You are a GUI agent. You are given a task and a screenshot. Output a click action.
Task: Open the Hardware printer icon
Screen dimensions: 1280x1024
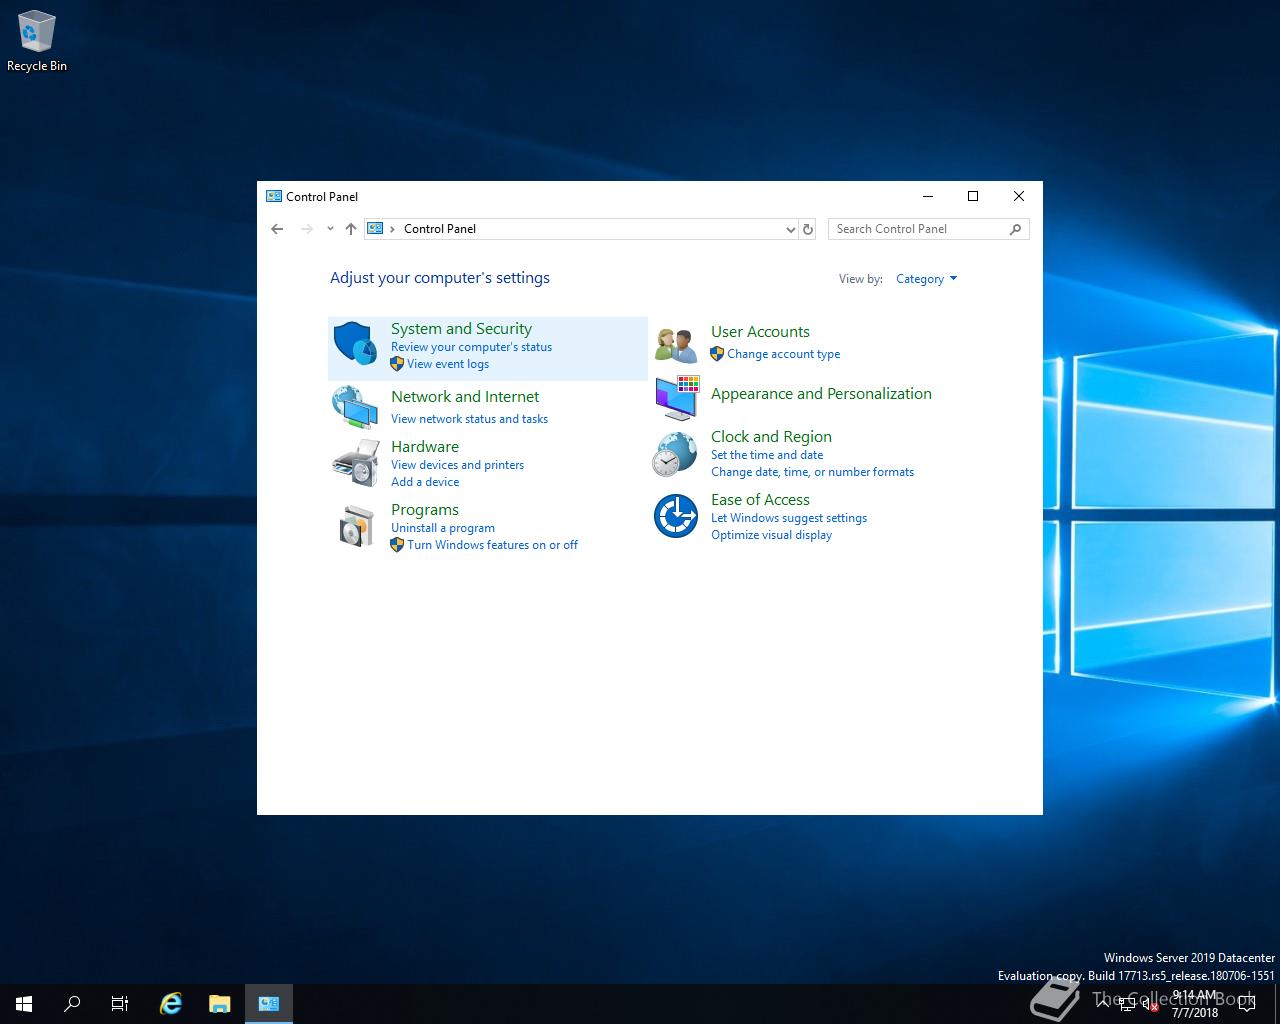(x=355, y=463)
